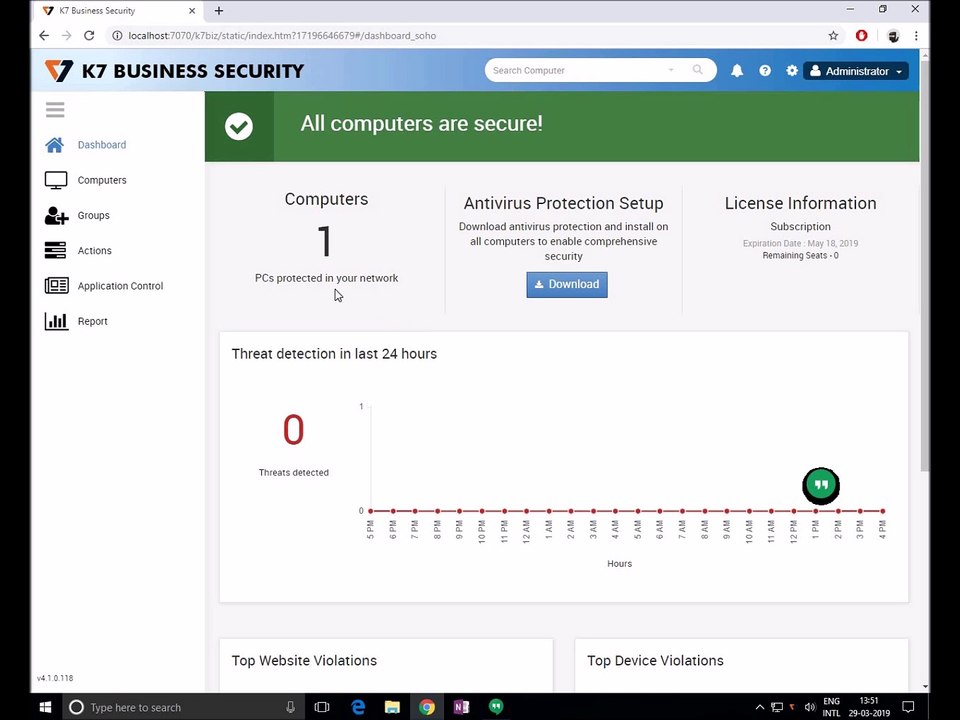Open OneNote from taskbar

(461, 707)
